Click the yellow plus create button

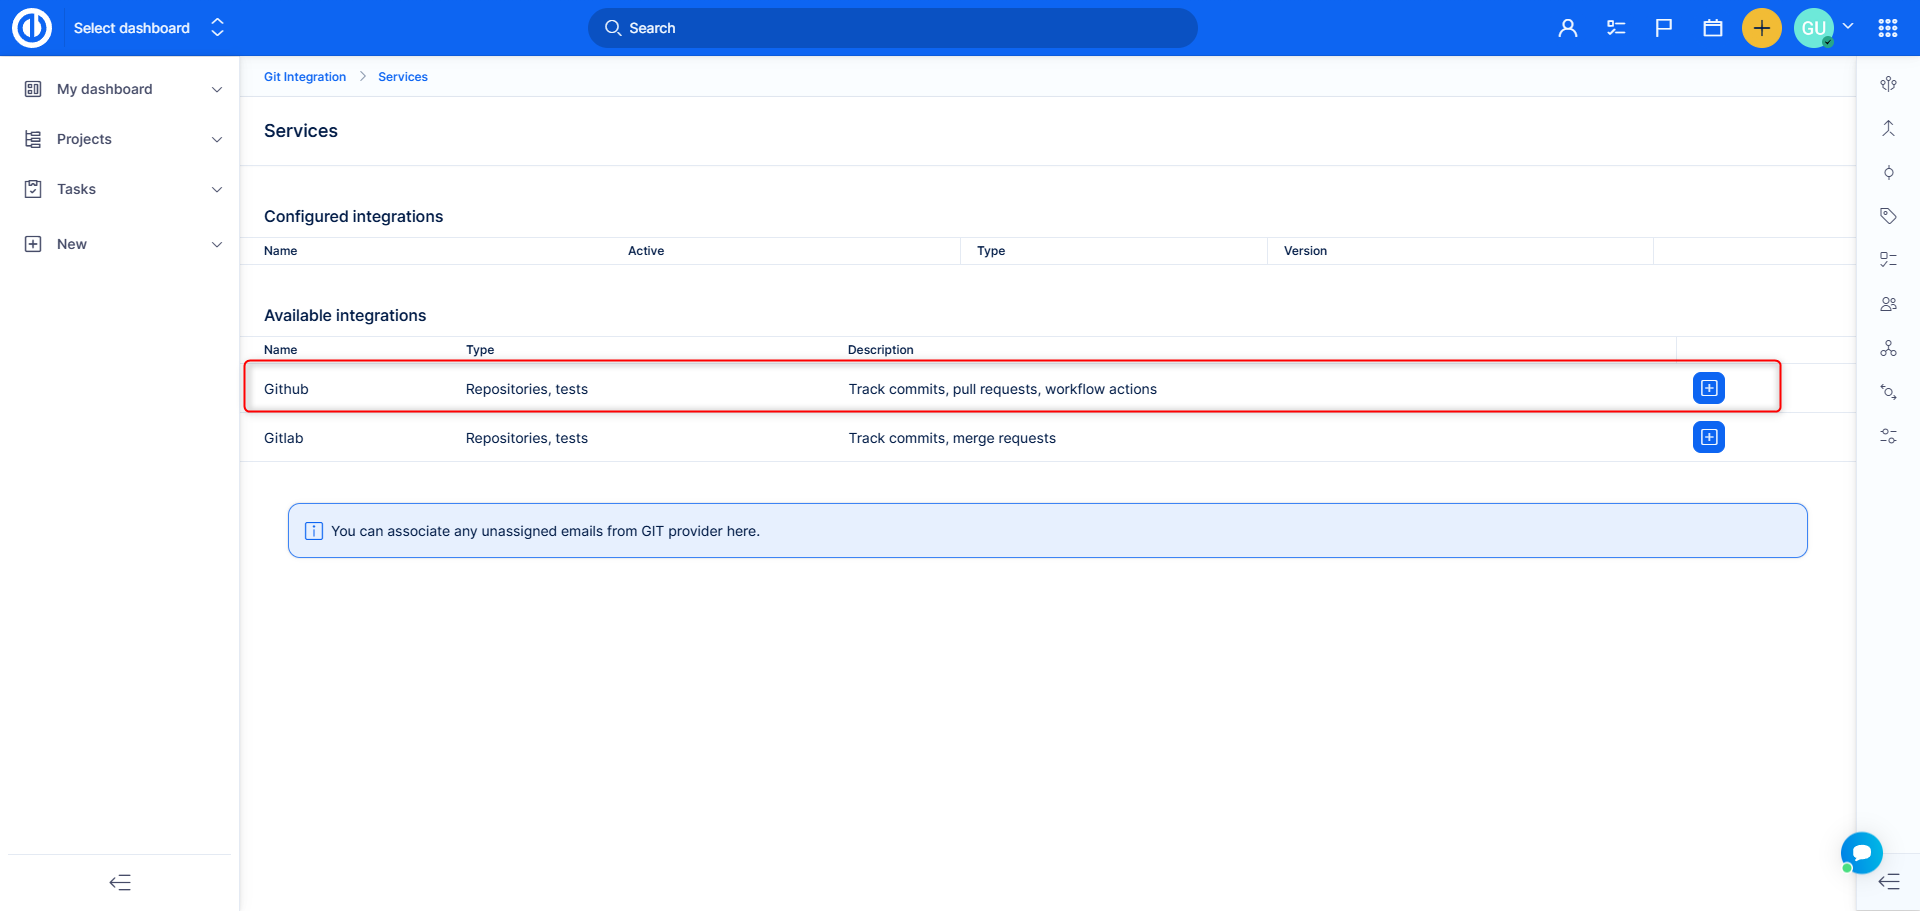[1761, 28]
